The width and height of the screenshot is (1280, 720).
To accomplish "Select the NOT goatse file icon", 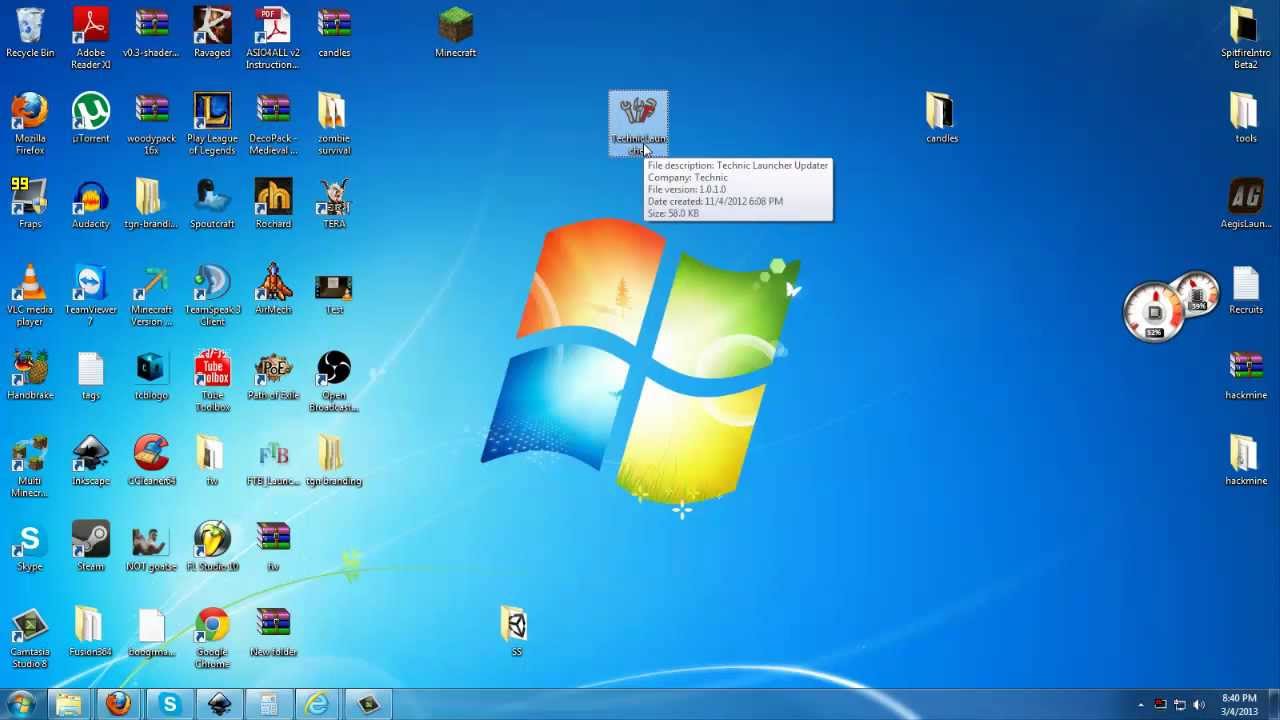I will [152, 546].
